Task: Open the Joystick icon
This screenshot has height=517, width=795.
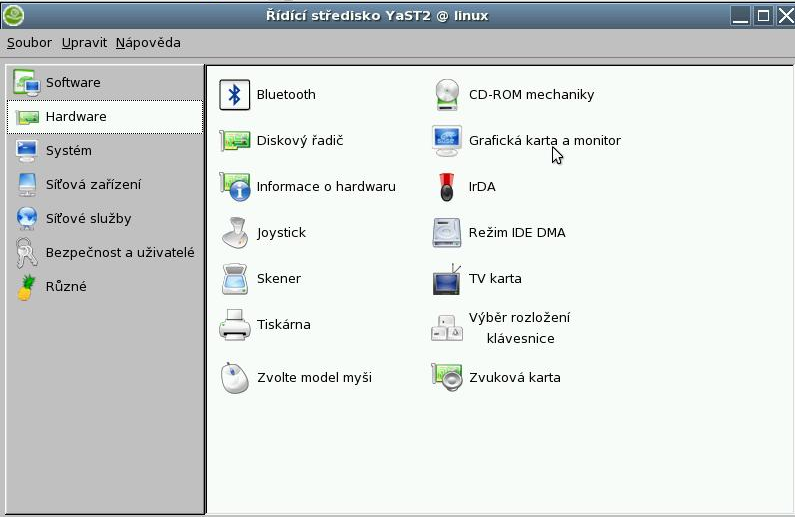Action: click(x=235, y=233)
